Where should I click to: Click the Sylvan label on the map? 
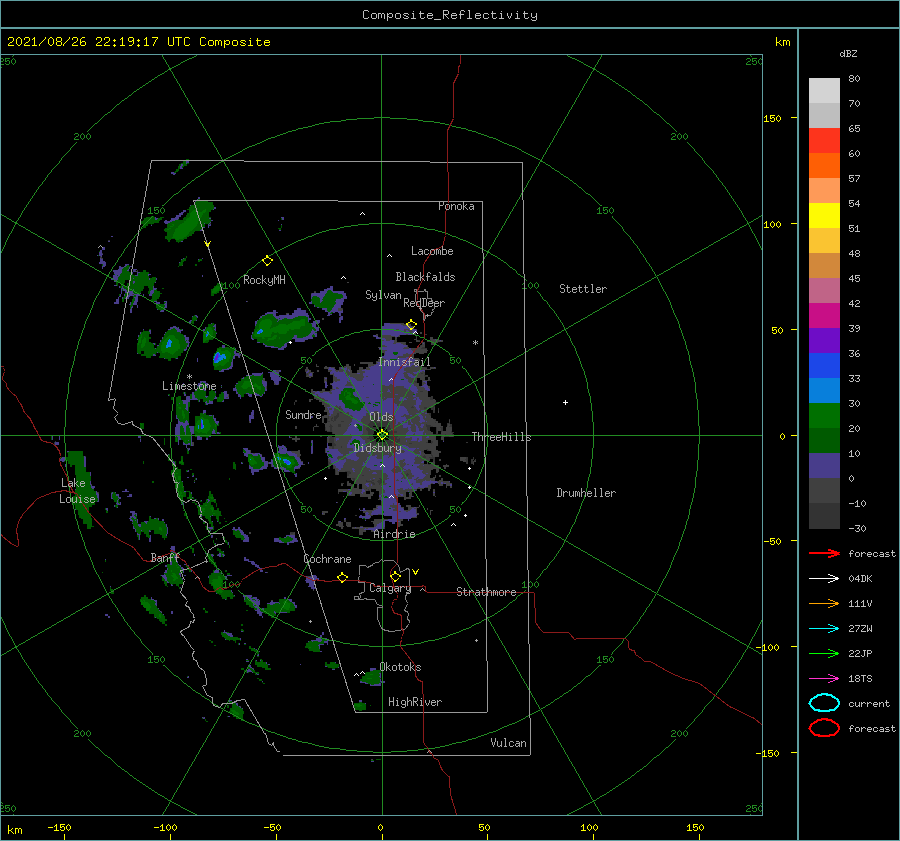point(383,295)
